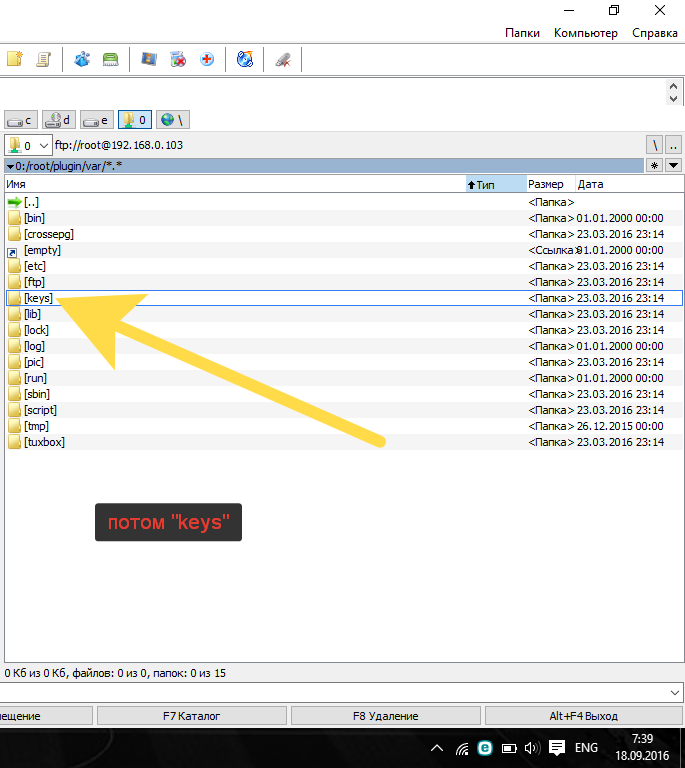The height and width of the screenshot is (768, 685).
Task: Expand the command line history dropdown
Action: click(x=675, y=692)
